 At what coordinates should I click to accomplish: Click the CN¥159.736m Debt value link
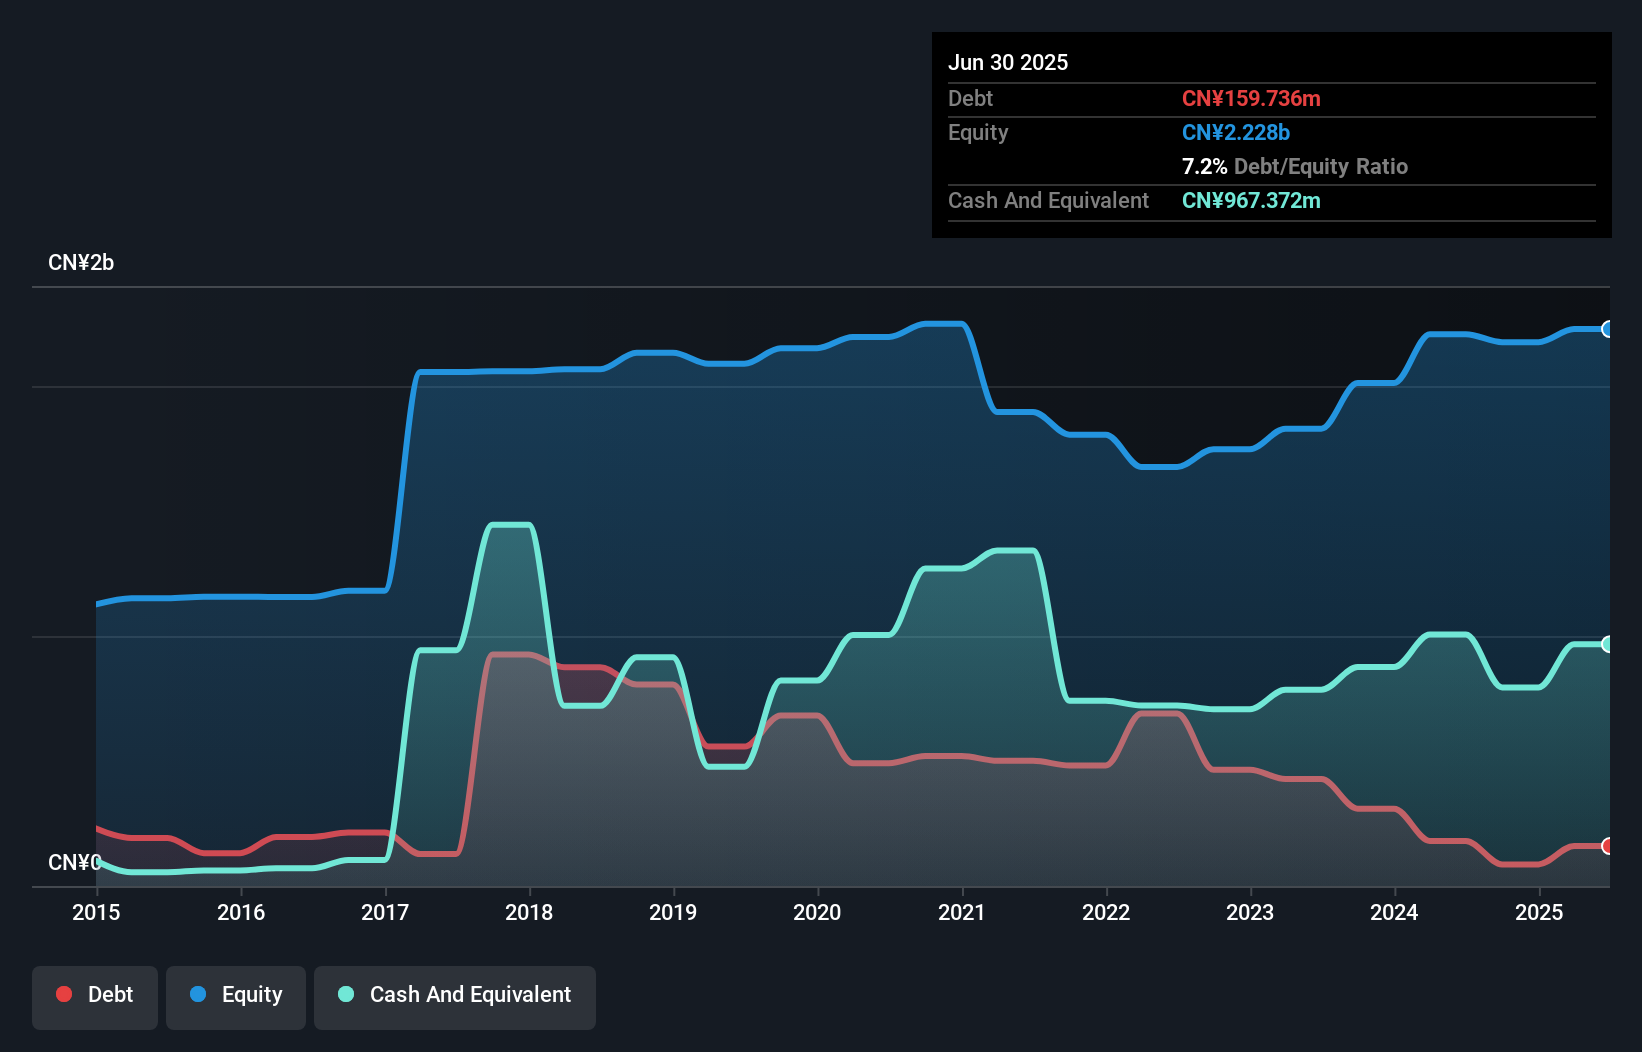1251,99
